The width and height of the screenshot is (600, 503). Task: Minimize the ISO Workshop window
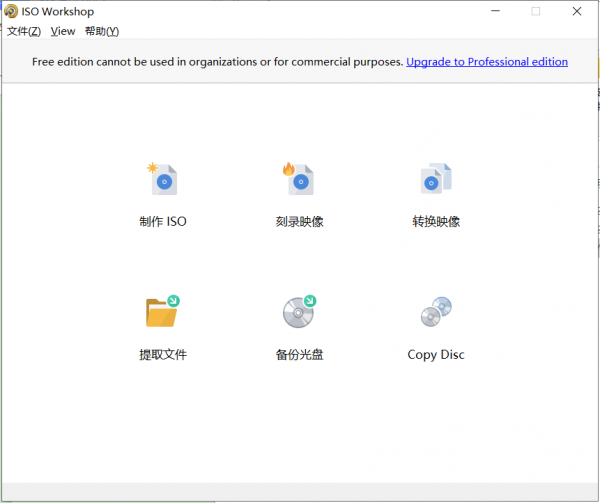(496, 11)
